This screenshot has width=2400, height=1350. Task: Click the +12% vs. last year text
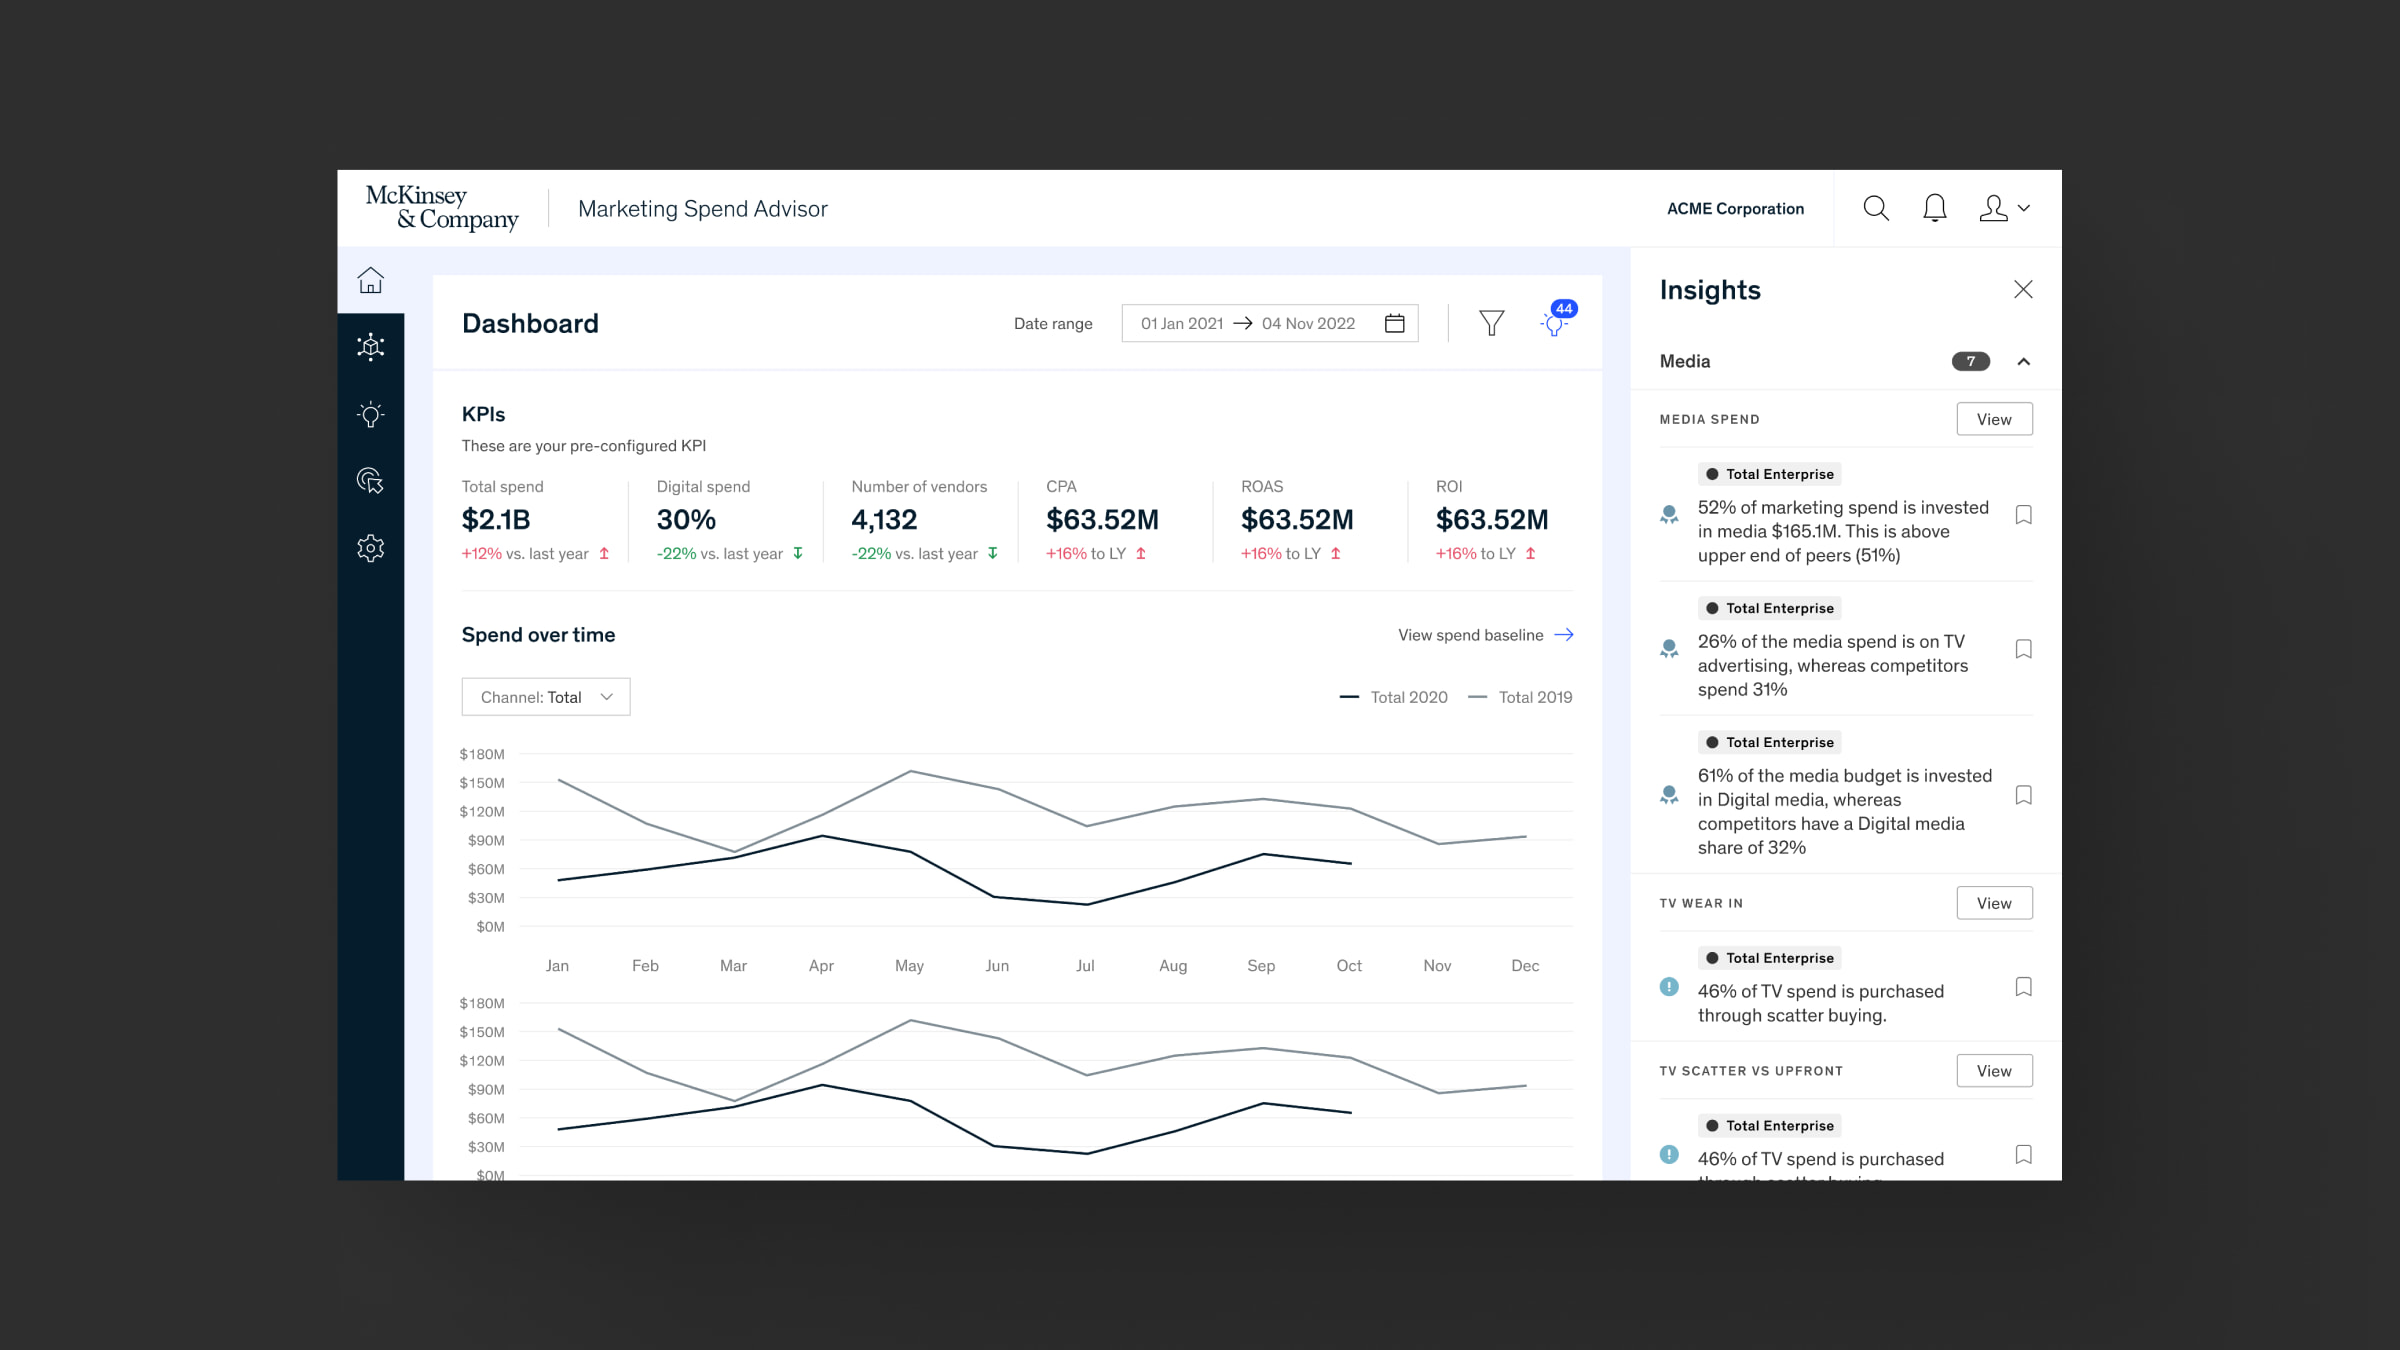(x=525, y=554)
